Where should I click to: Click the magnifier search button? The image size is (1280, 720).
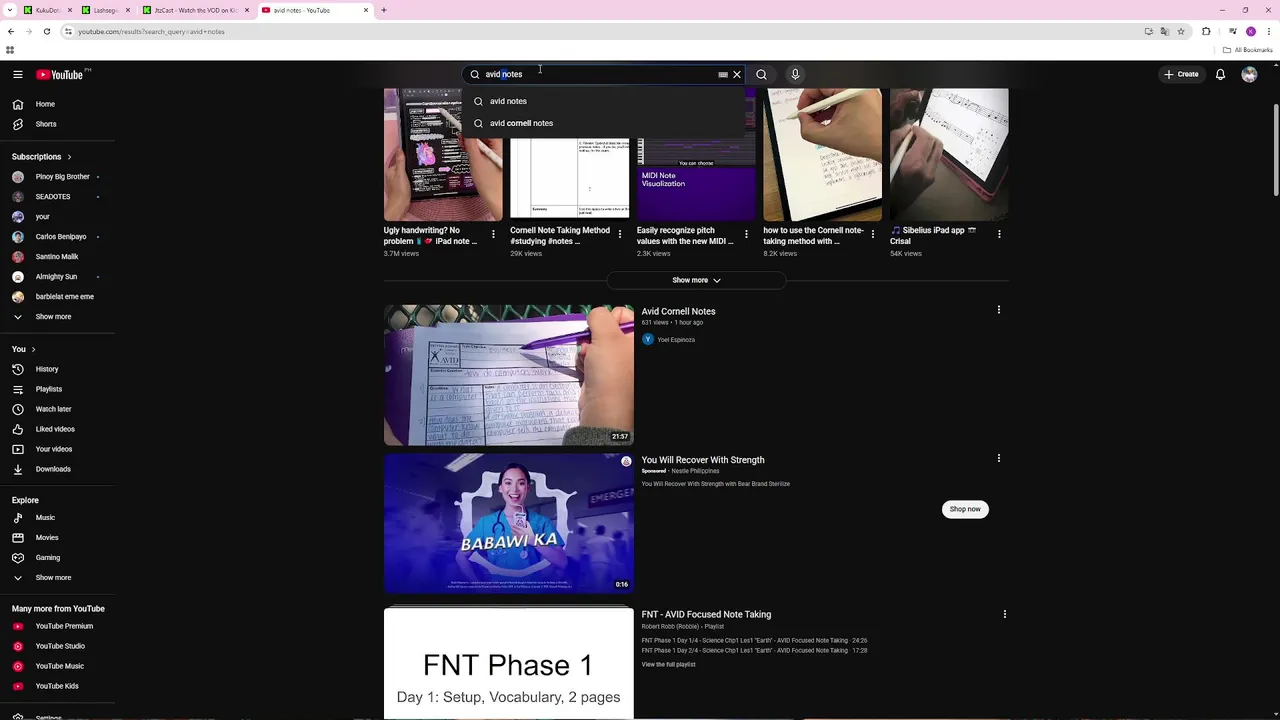tap(762, 74)
